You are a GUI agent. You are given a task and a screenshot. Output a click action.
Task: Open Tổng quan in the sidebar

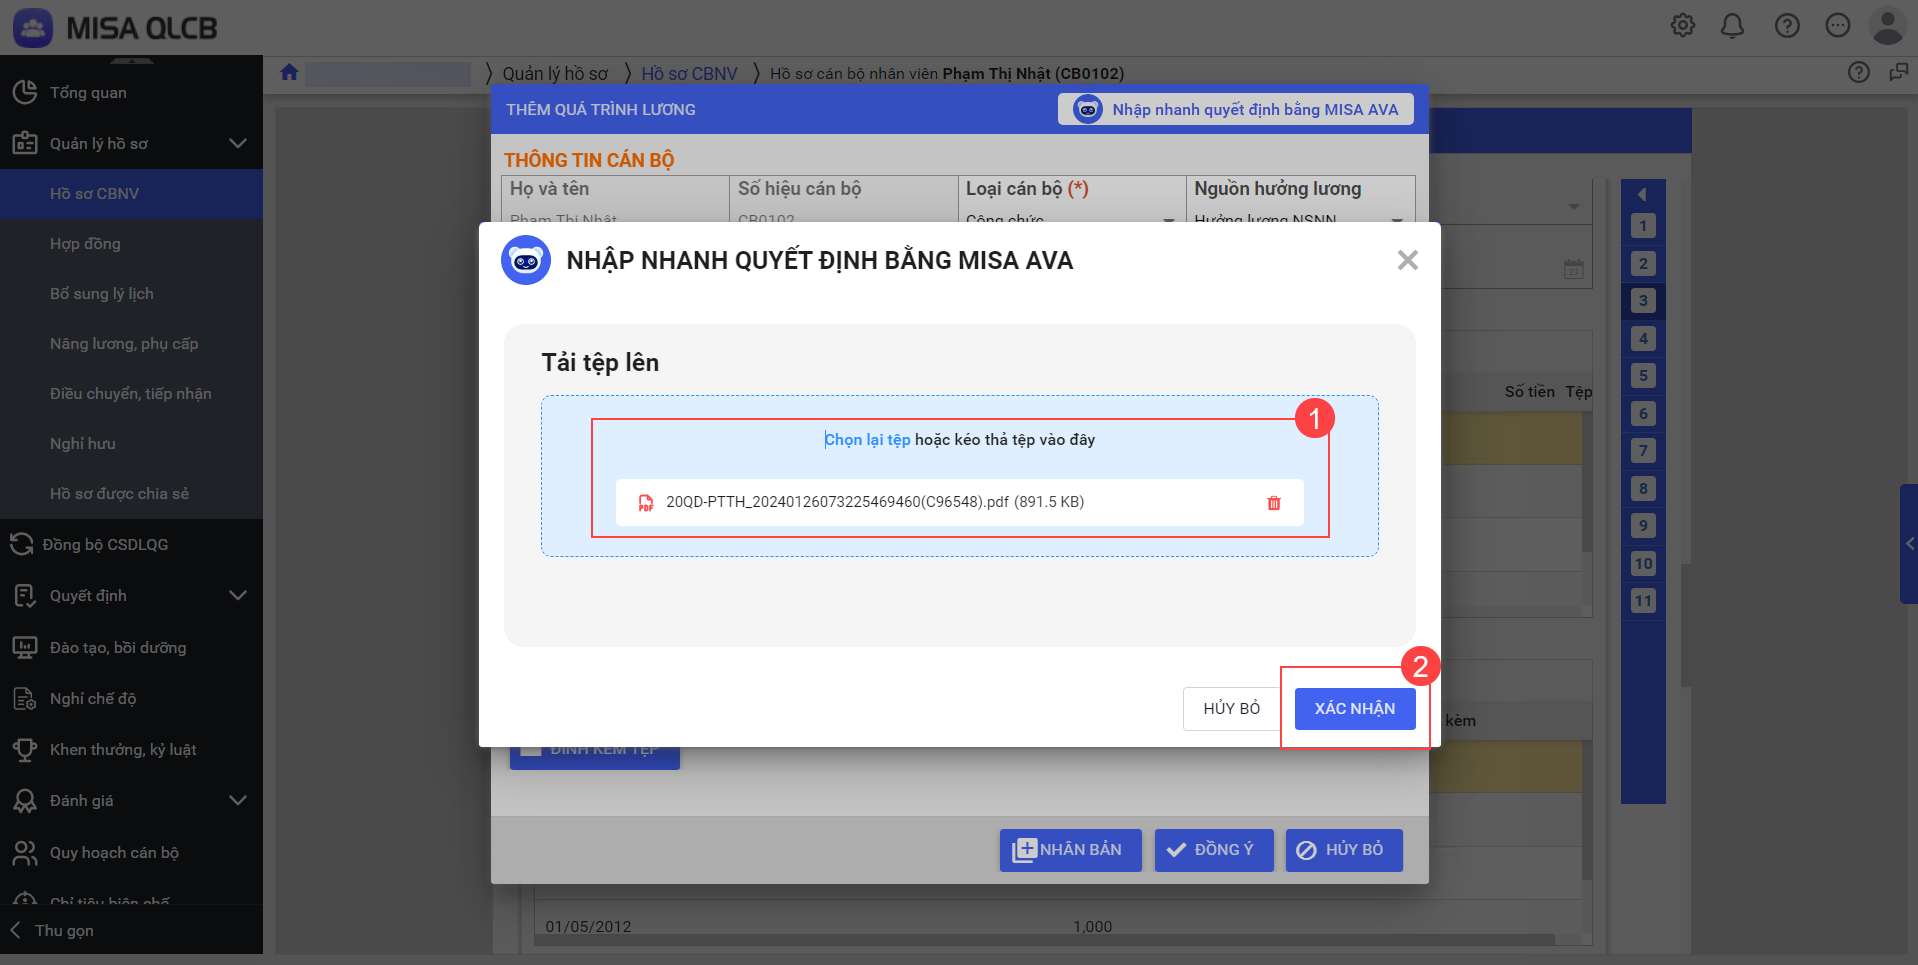88,92
